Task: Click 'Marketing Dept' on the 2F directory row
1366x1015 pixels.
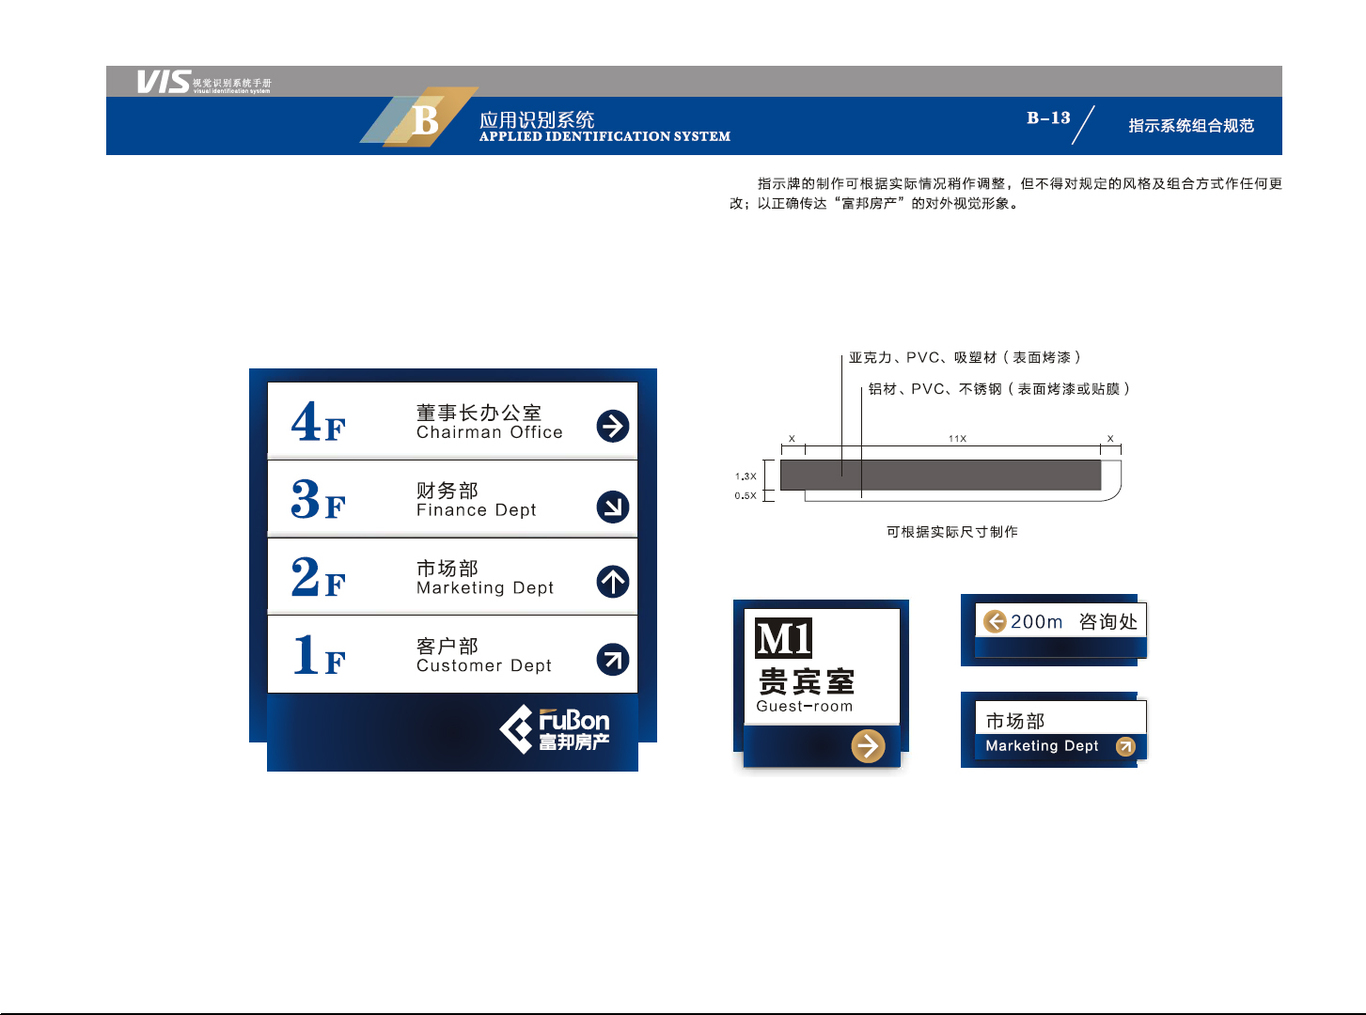Action: (485, 588)
